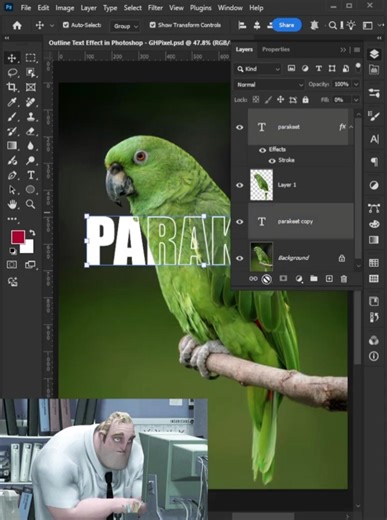Open the search magnifier in options bar
This screenshot has height=520, width=387.
332,25
